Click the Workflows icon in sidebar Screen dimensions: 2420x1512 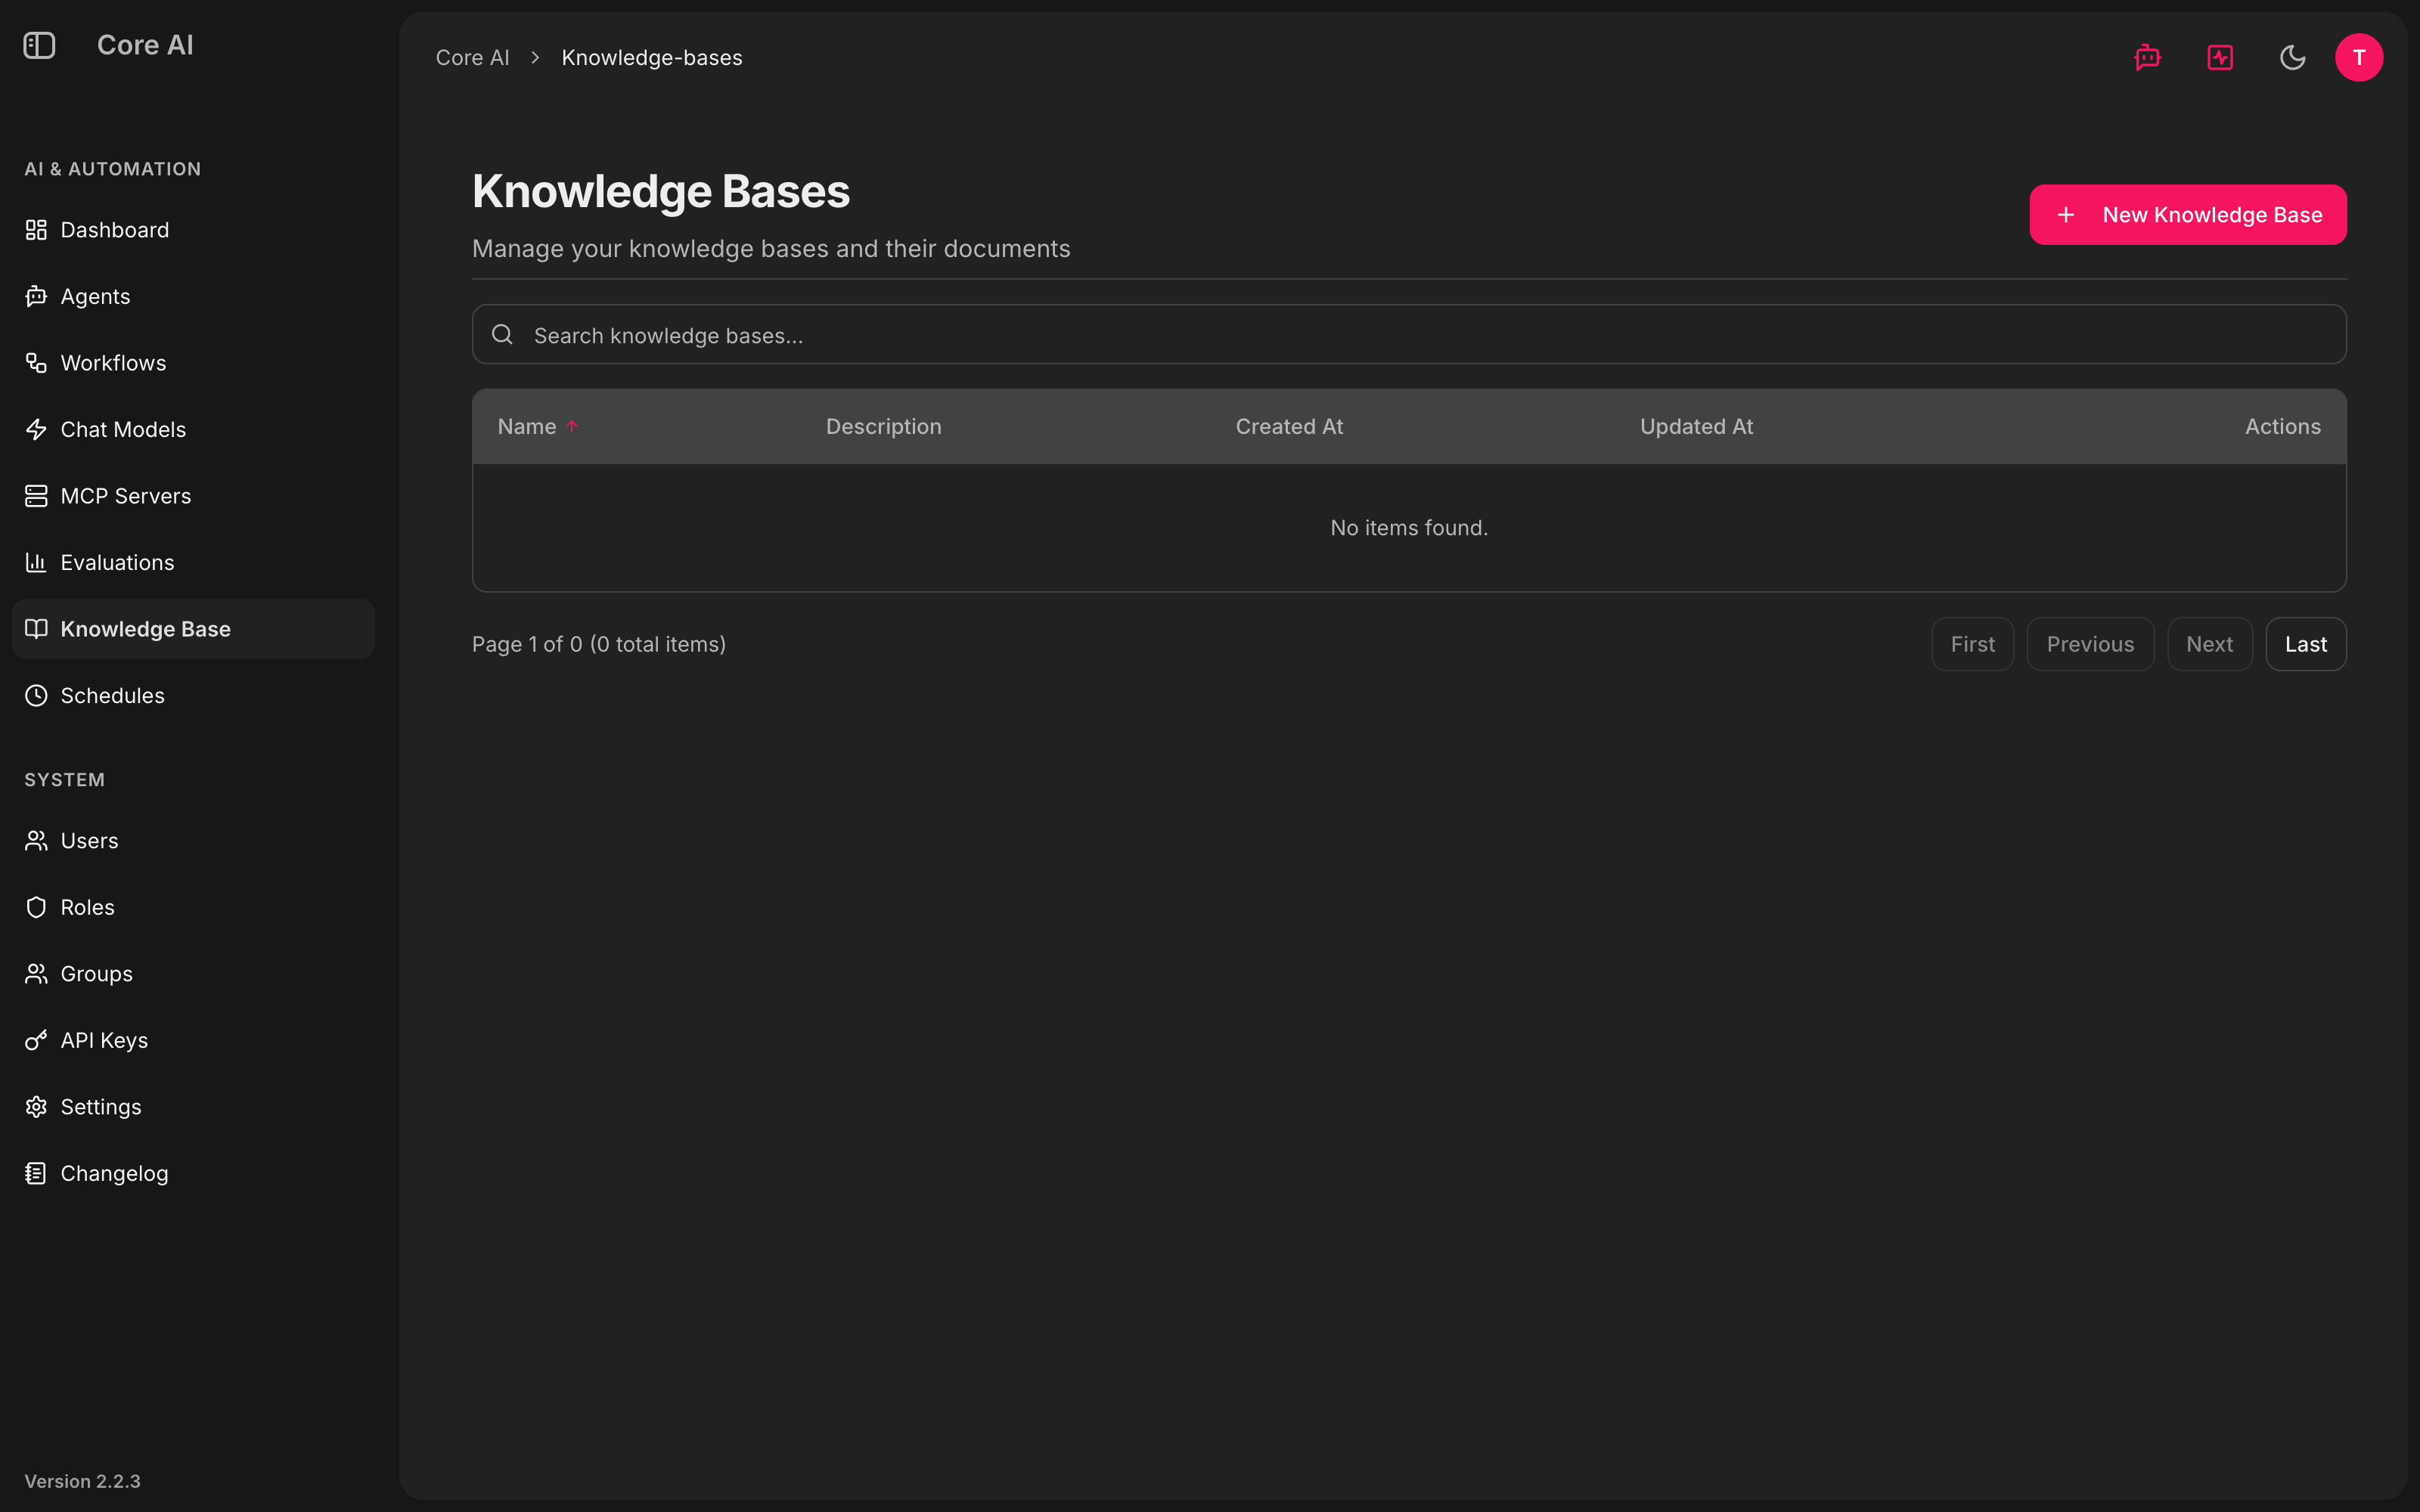36,363
